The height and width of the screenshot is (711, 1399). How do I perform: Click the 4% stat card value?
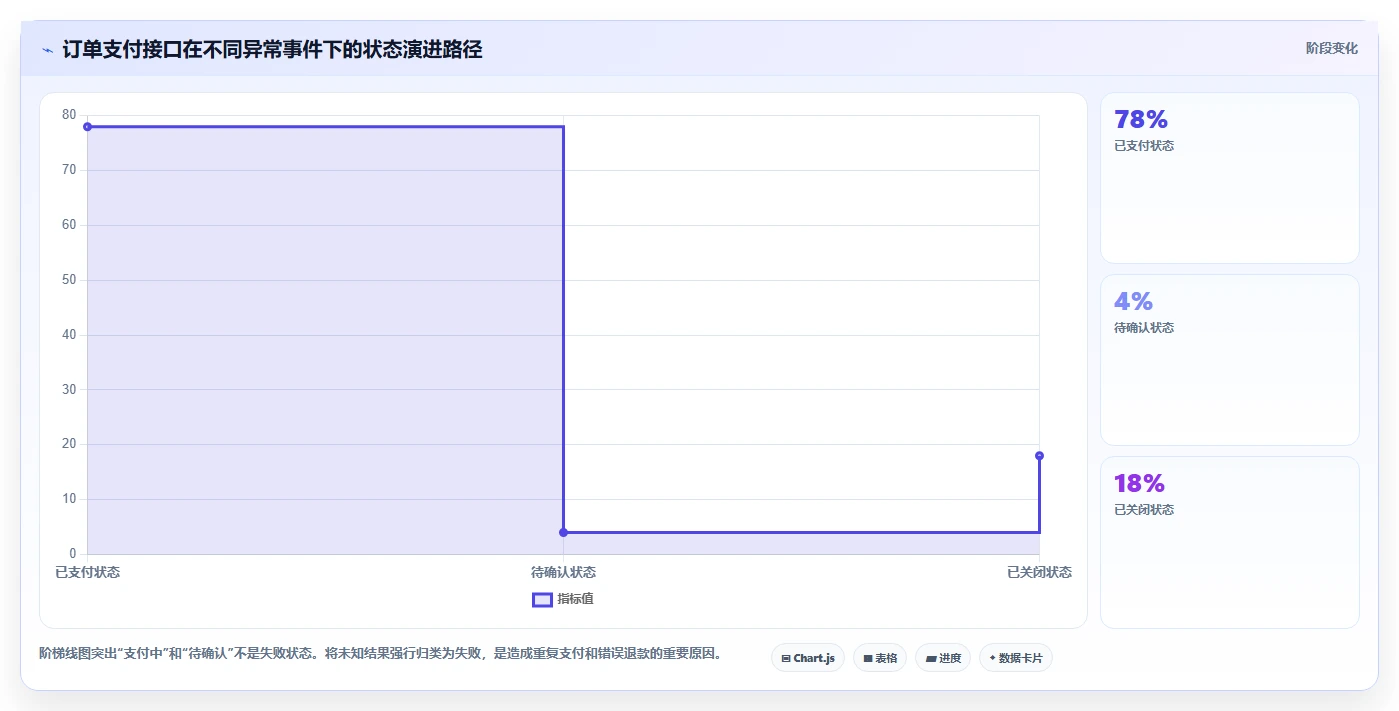coord(1134,302)
